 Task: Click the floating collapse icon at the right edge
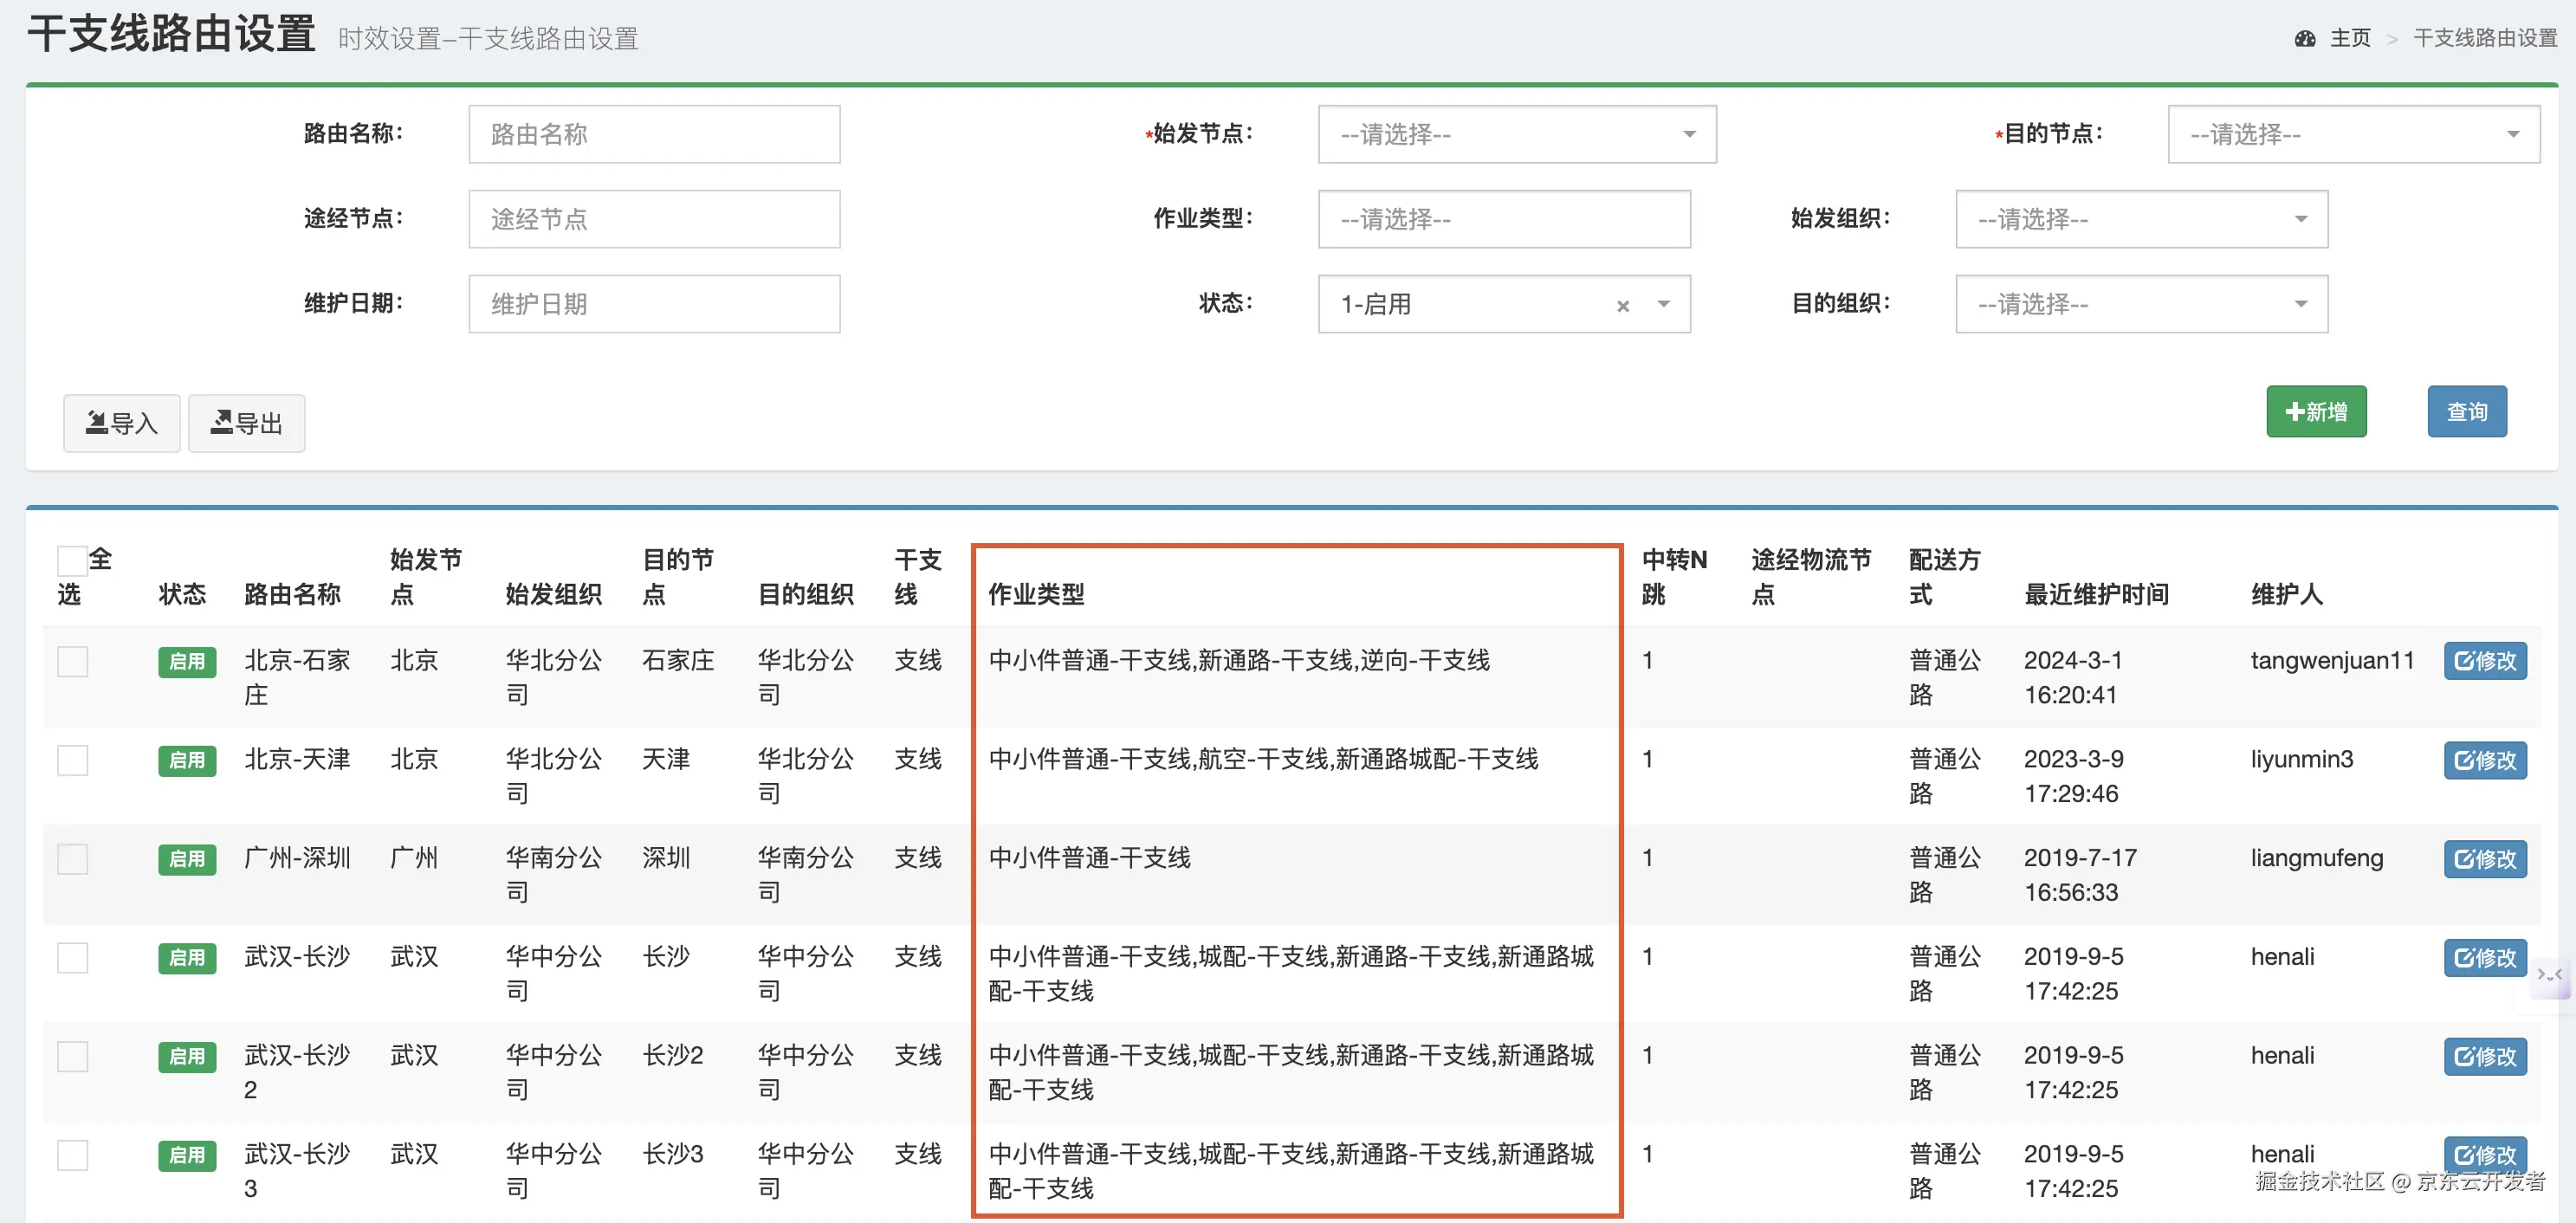tap(2549, 974)
